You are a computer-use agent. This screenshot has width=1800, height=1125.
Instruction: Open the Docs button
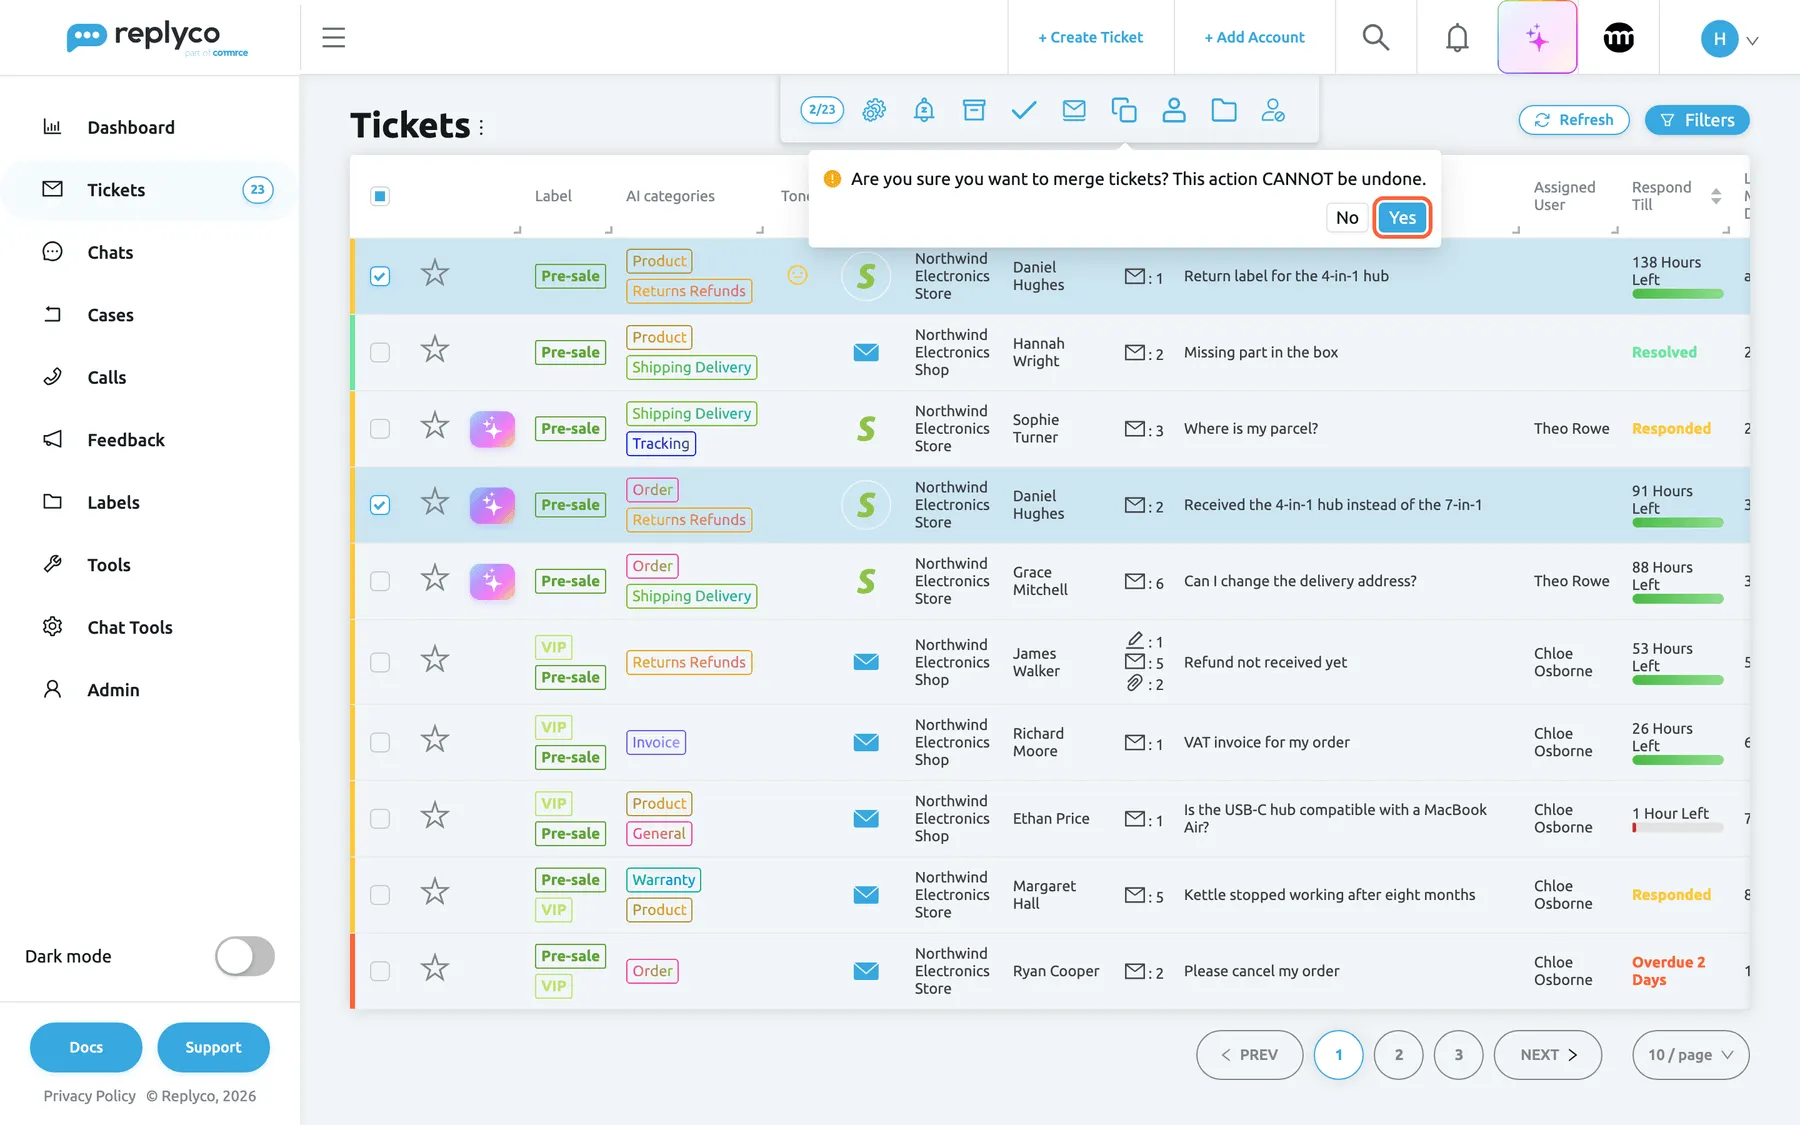86,1047
